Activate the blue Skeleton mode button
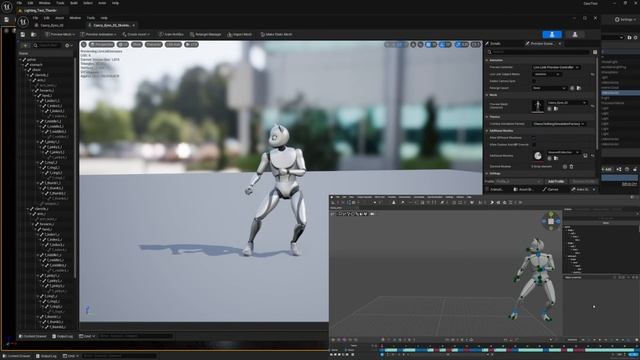Image resolution: width=640 pixels, height=360 pixels. point(552,35)
